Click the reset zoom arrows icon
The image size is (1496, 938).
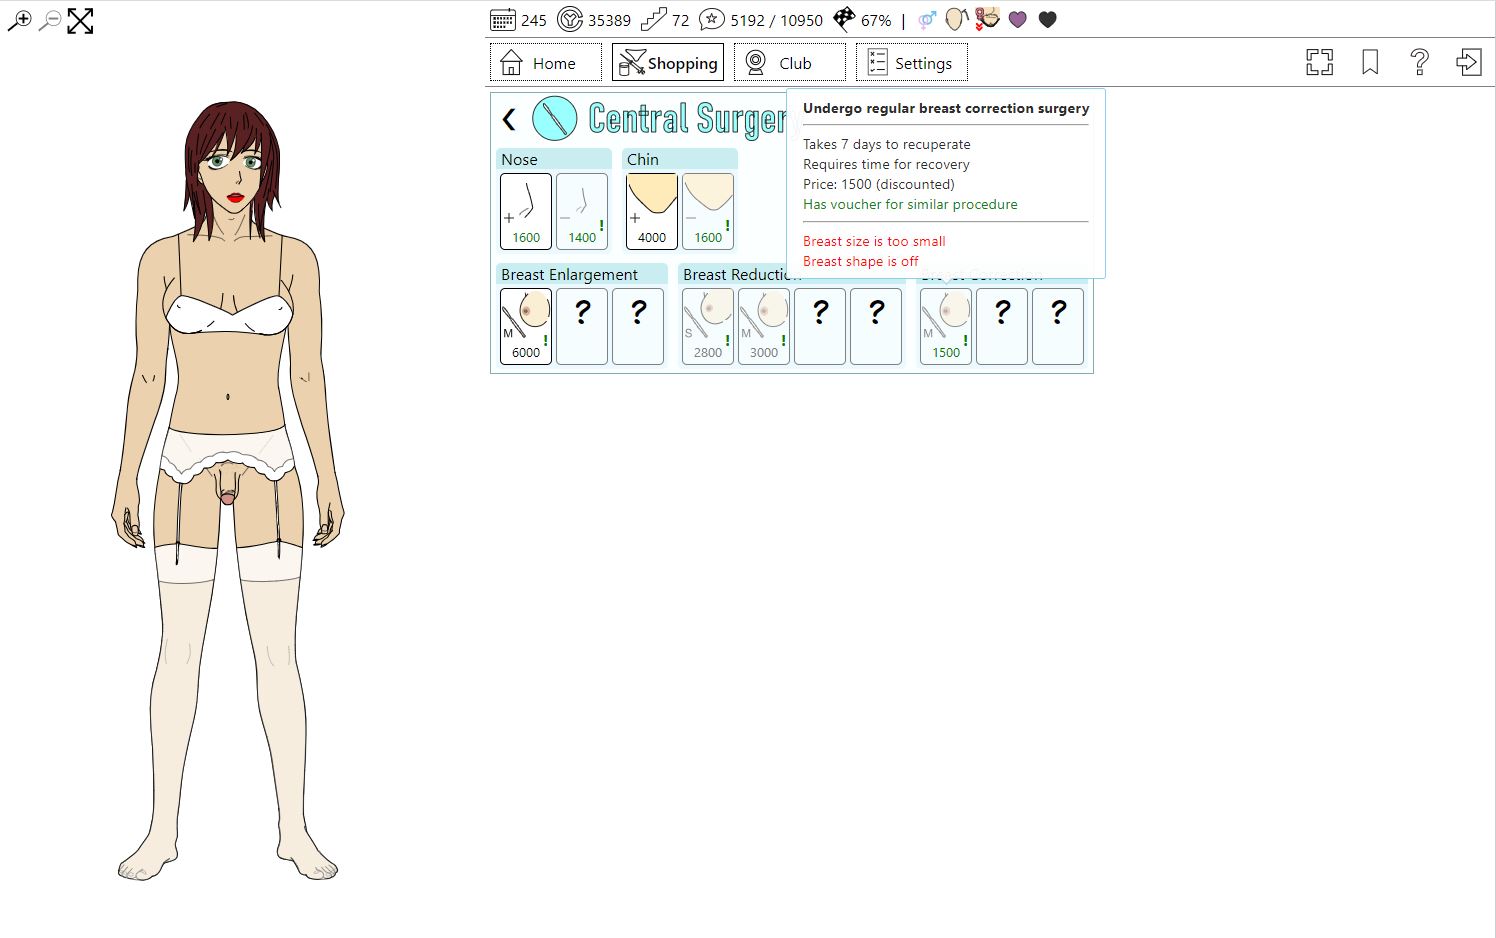click(80, 21)
